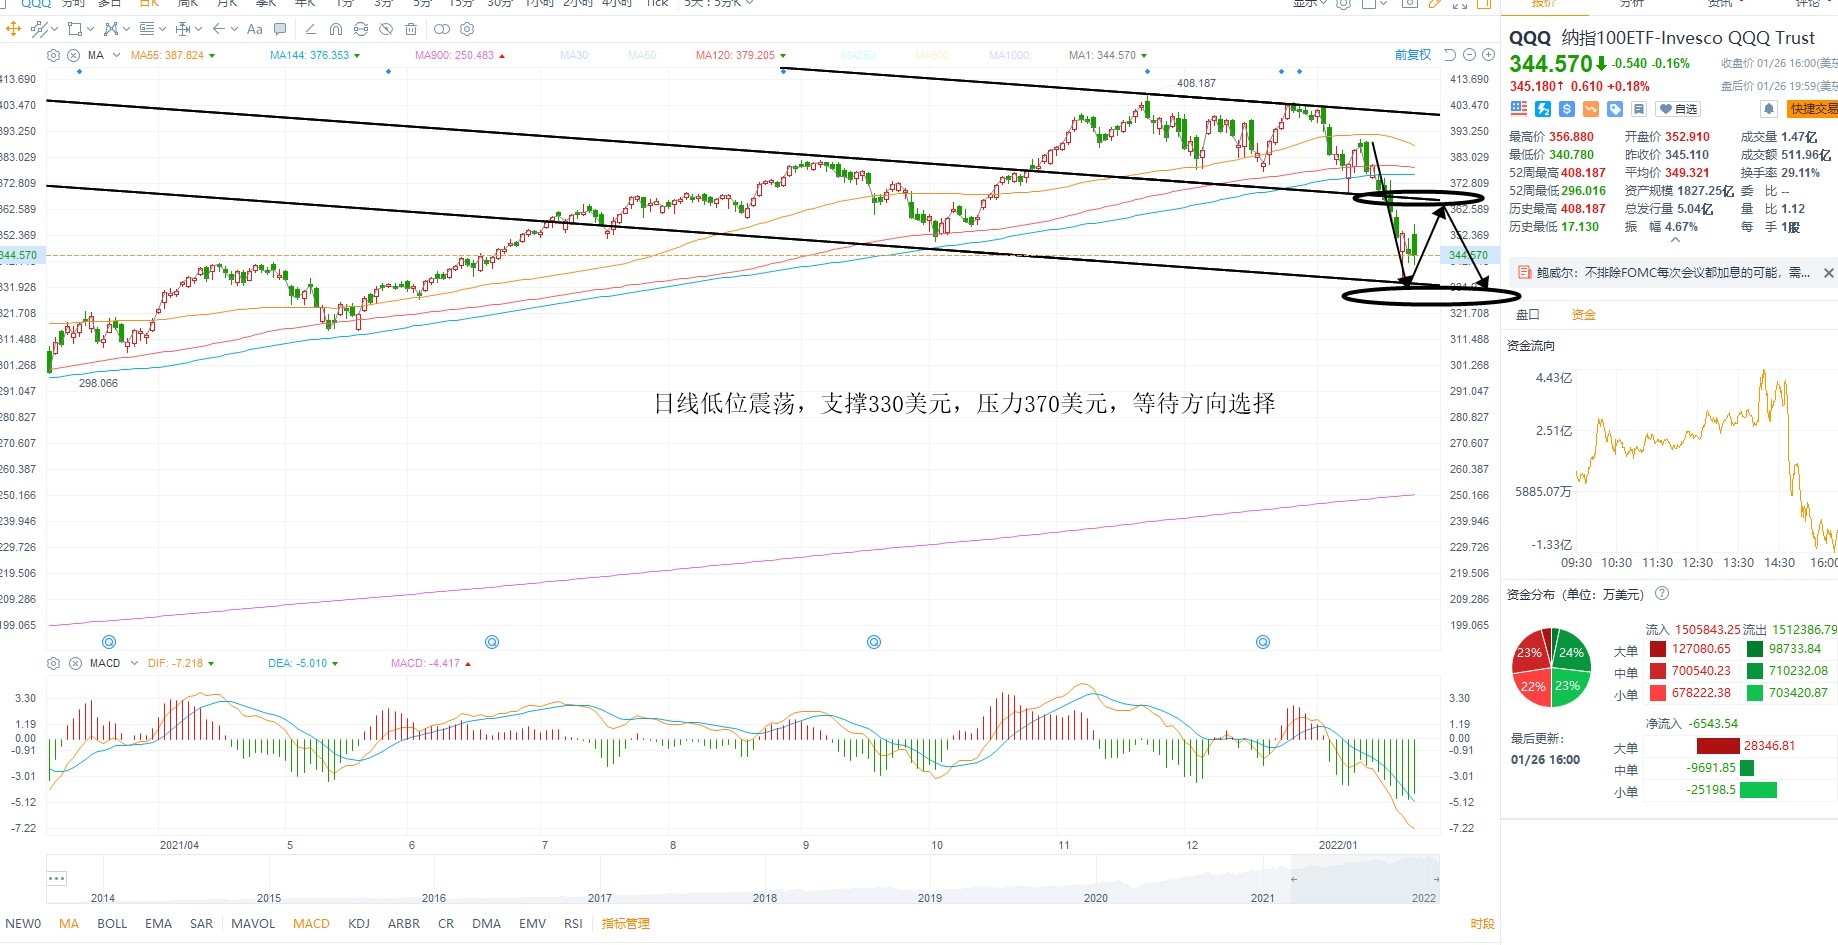Open MACD indicator settings gear
Viewport: 1838px width, 945px height.
(54, 663)
